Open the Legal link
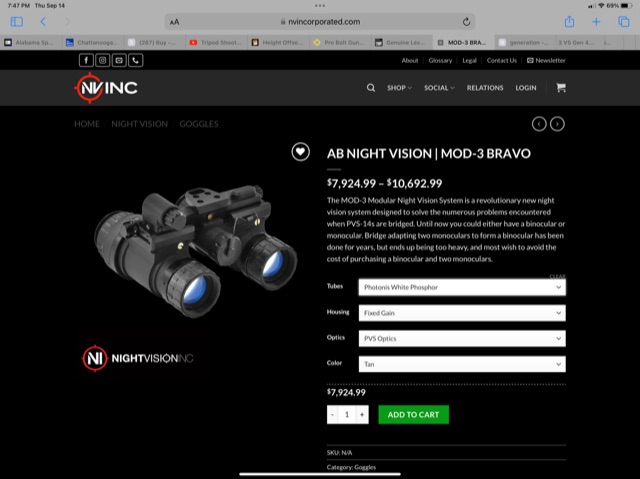 coord(469,60)
